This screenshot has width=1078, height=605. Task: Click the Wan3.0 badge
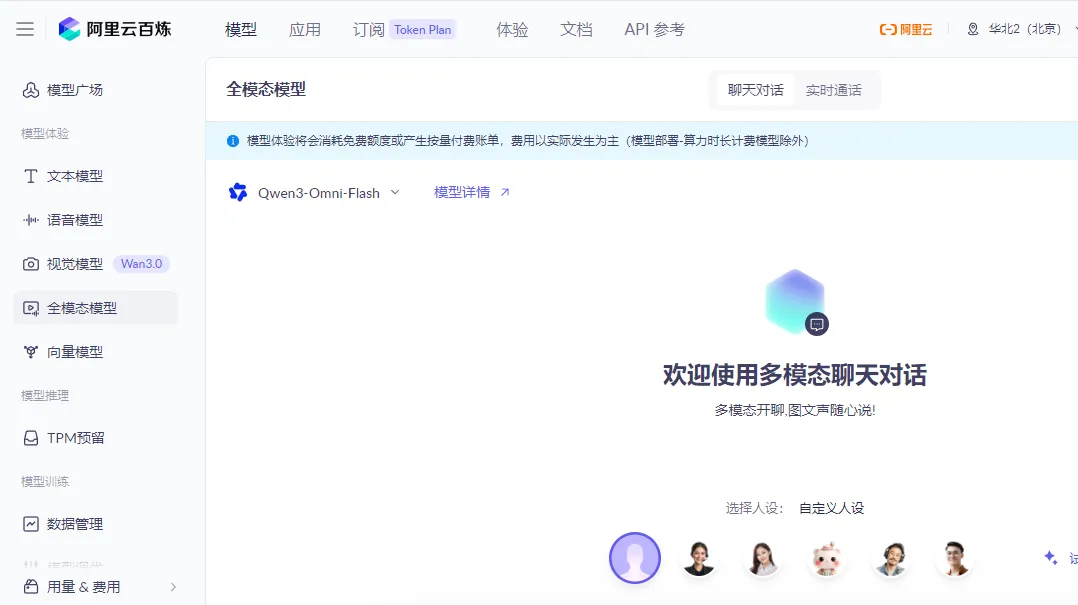142,264
